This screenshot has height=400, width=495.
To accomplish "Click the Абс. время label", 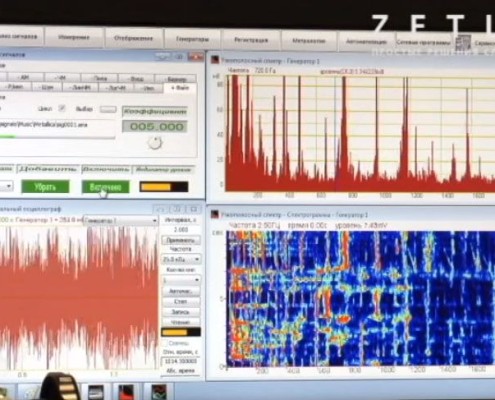I will [180, 371].
